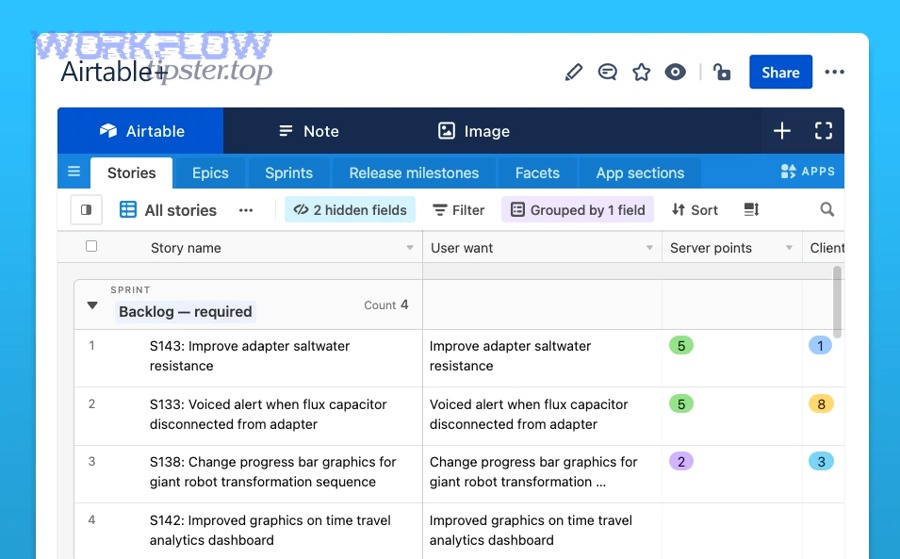Click row number 1

[91, 346]
